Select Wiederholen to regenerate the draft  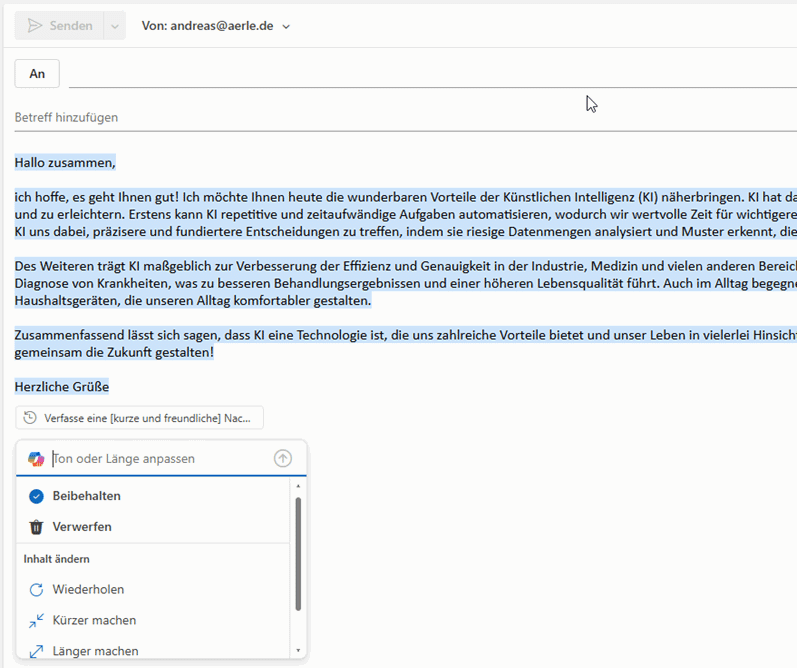[x=88, y=590]
